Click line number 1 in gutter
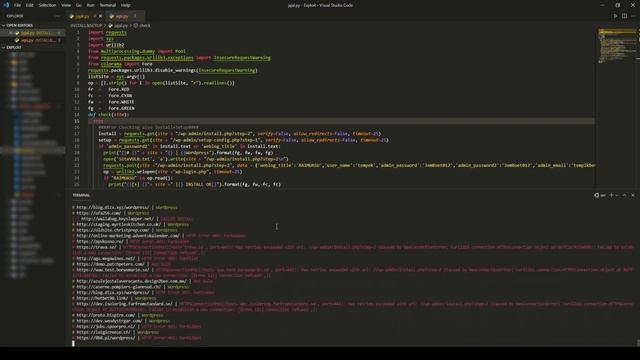The image size is (640, 360). pos(78,32)
